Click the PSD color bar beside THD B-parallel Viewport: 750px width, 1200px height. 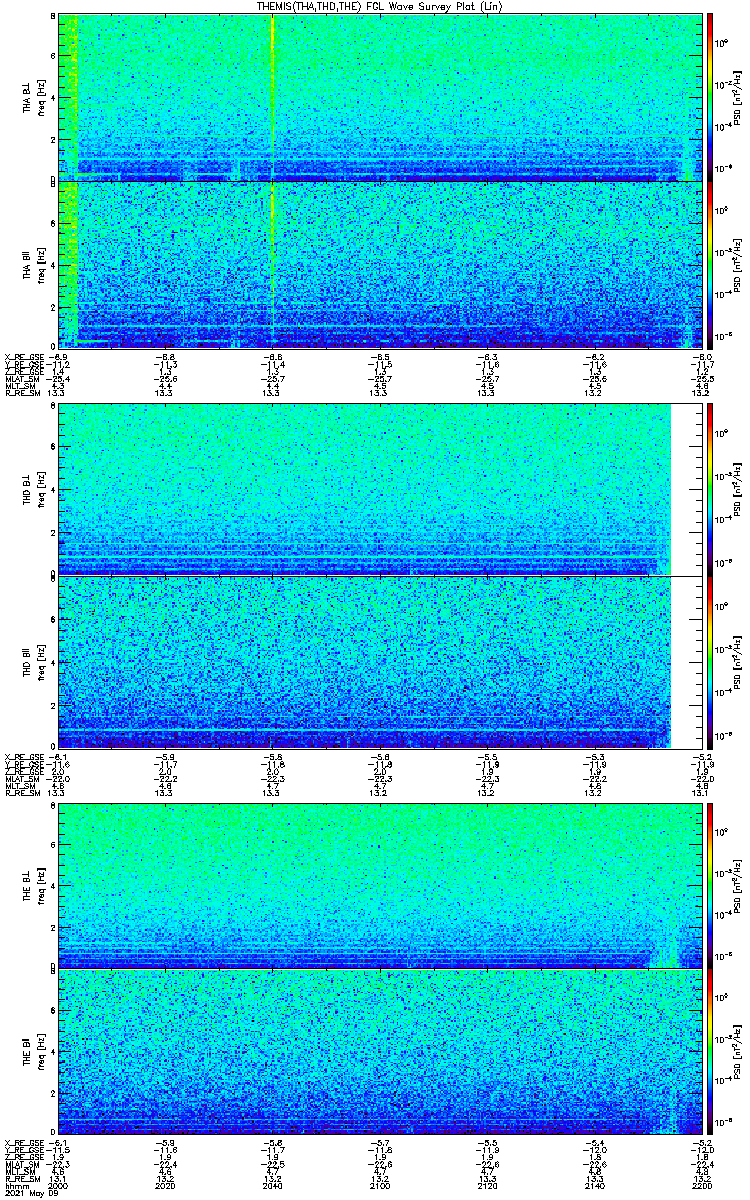711,662
